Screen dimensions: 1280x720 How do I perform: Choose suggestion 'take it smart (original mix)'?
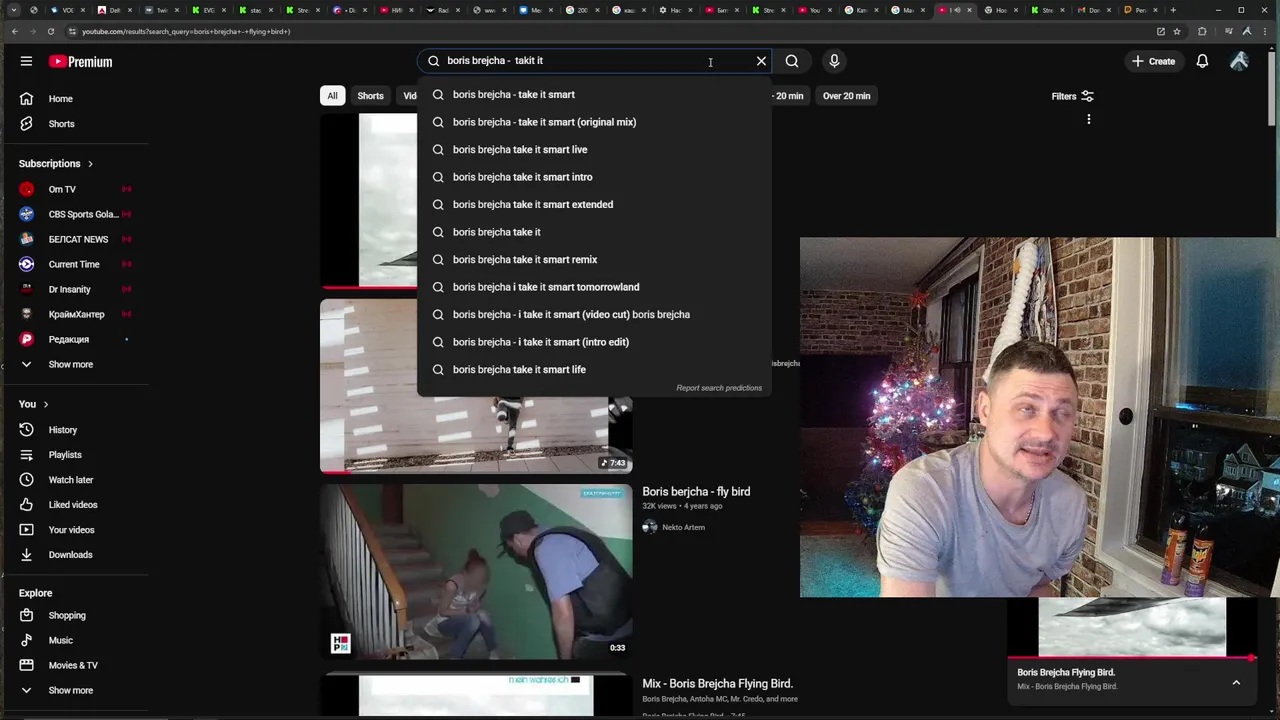coord(595,122)
